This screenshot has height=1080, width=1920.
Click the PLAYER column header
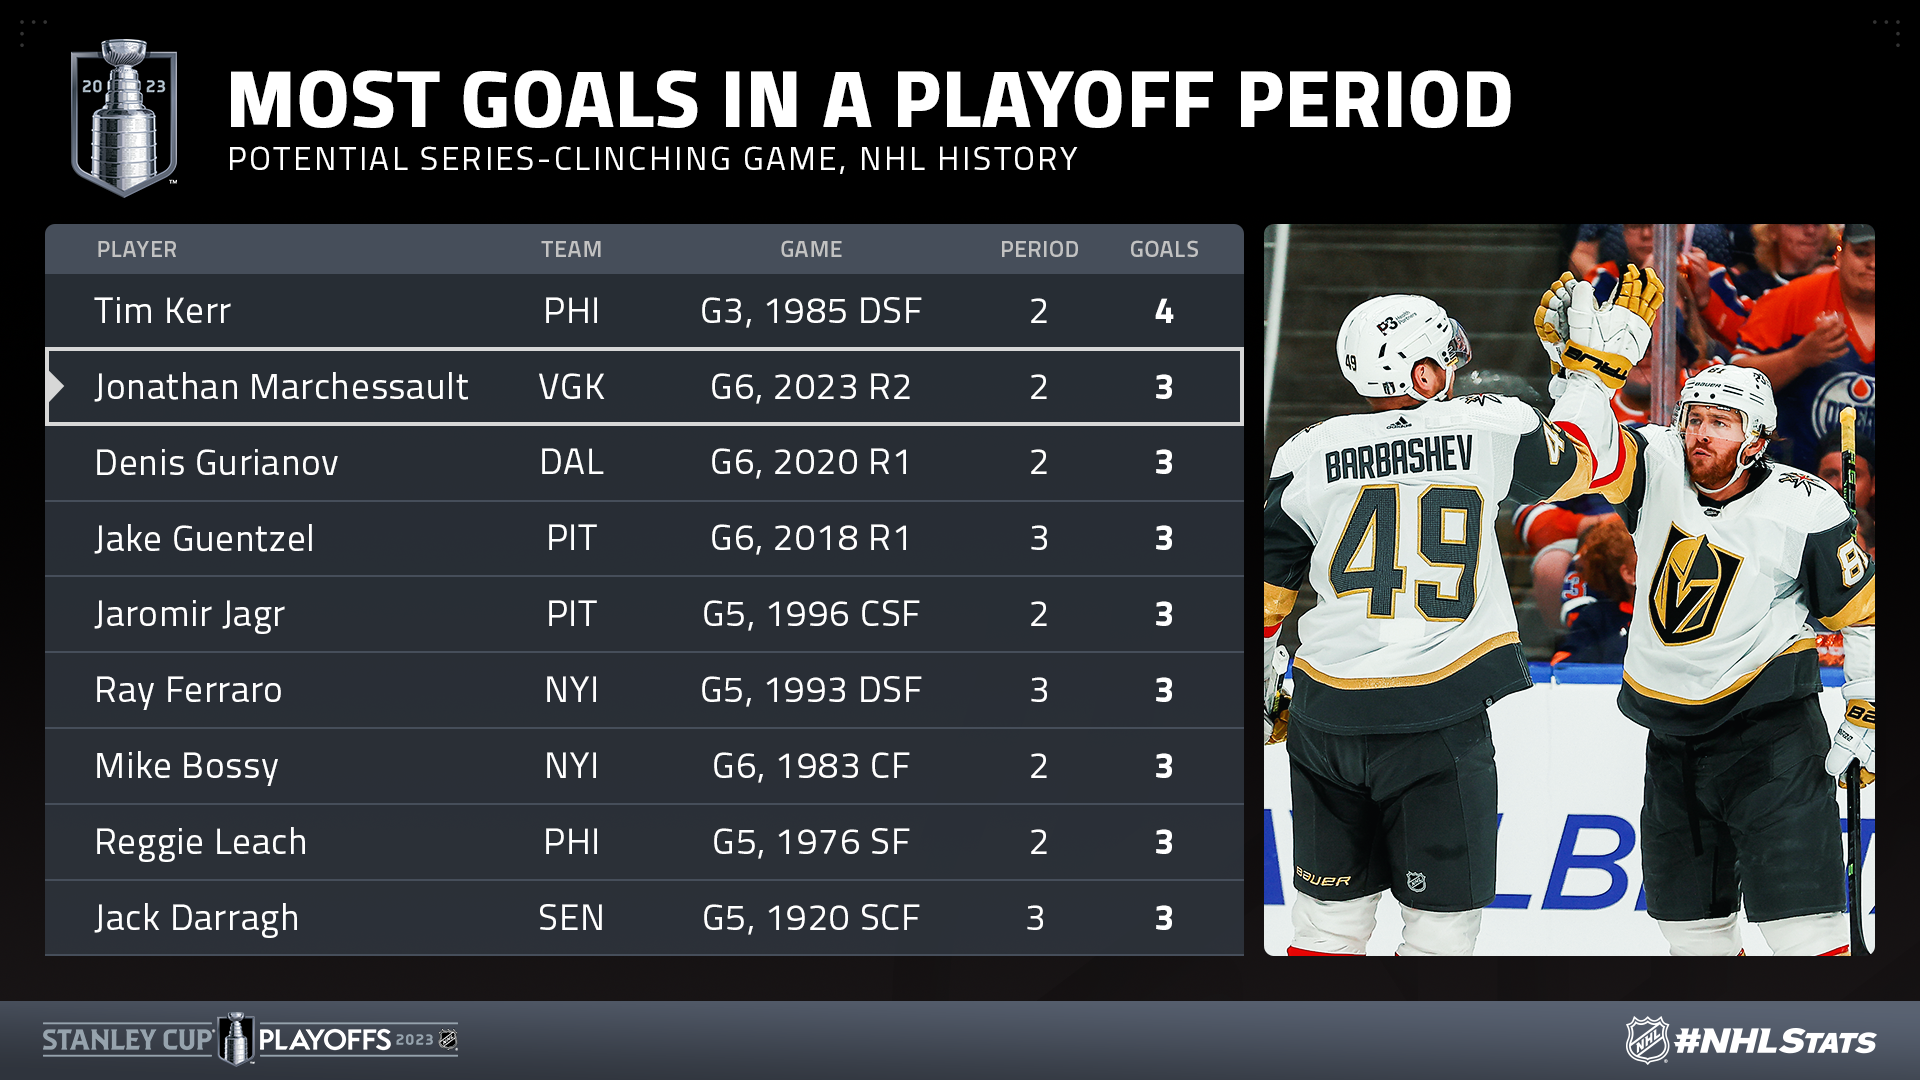(x=137, y=250)
